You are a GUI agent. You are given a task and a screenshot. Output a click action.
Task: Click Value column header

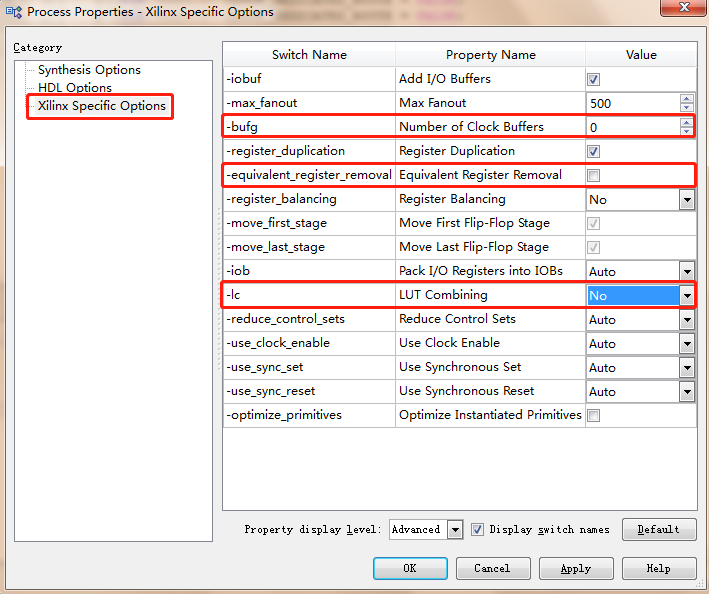click(641, 55)
